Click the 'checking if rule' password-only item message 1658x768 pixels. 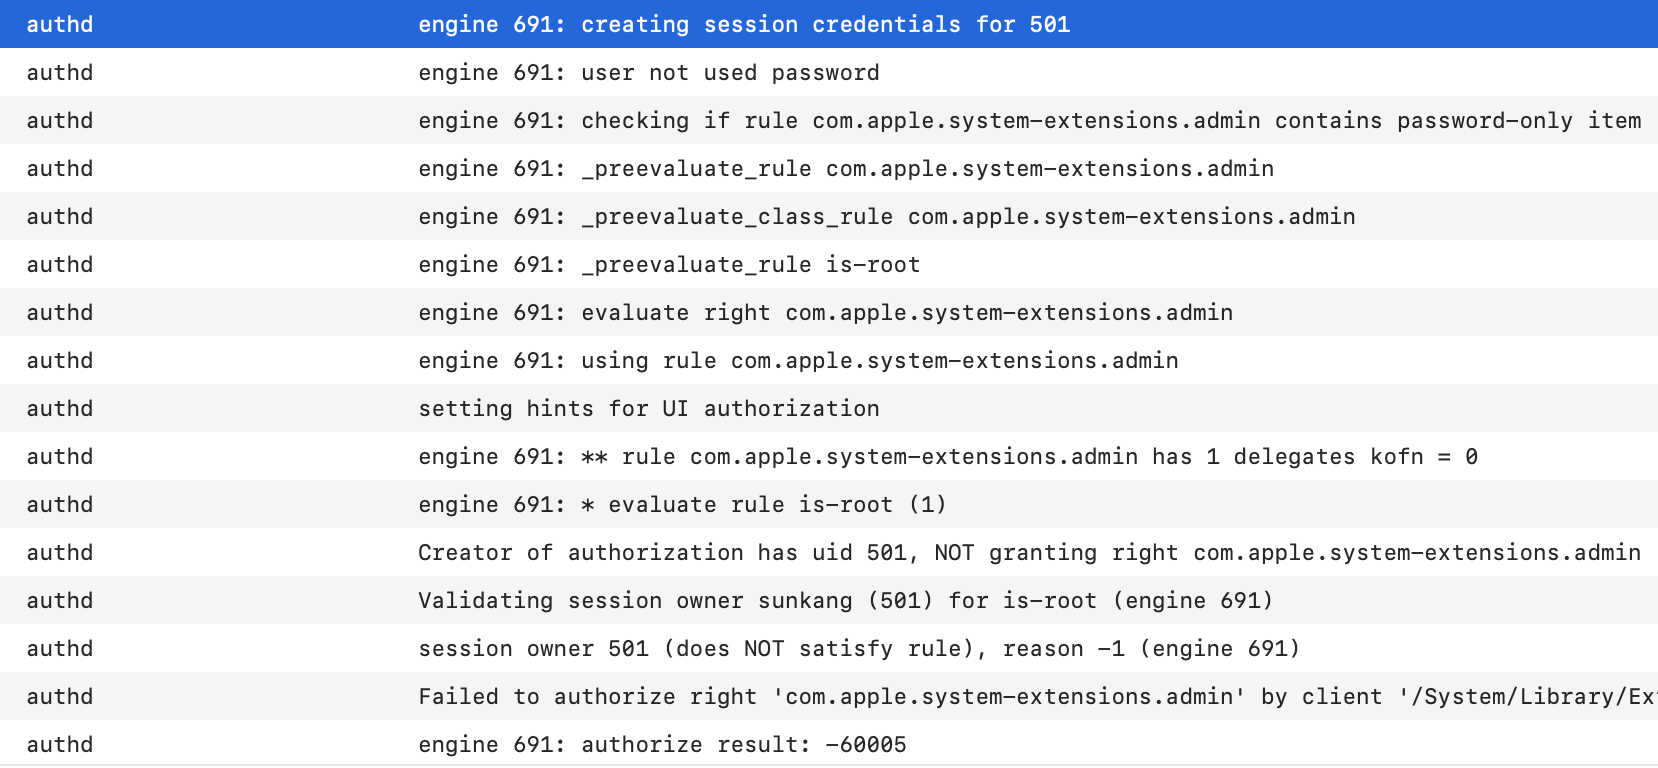(x=1029, y=120)
